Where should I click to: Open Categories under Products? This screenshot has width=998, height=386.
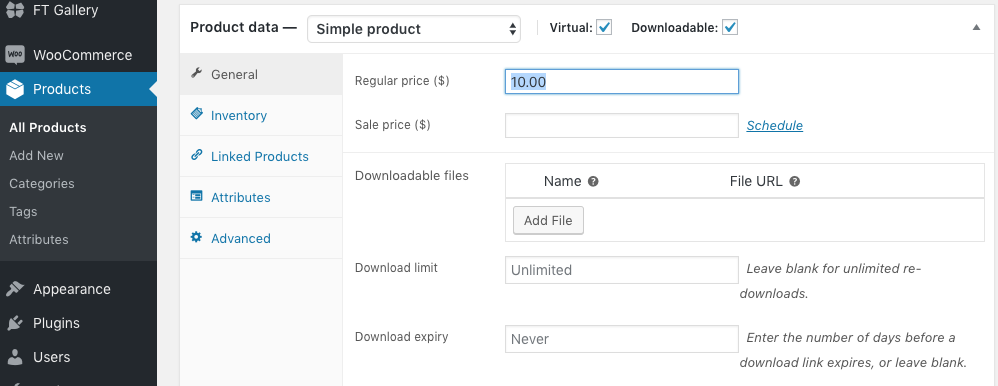point(42,183)
